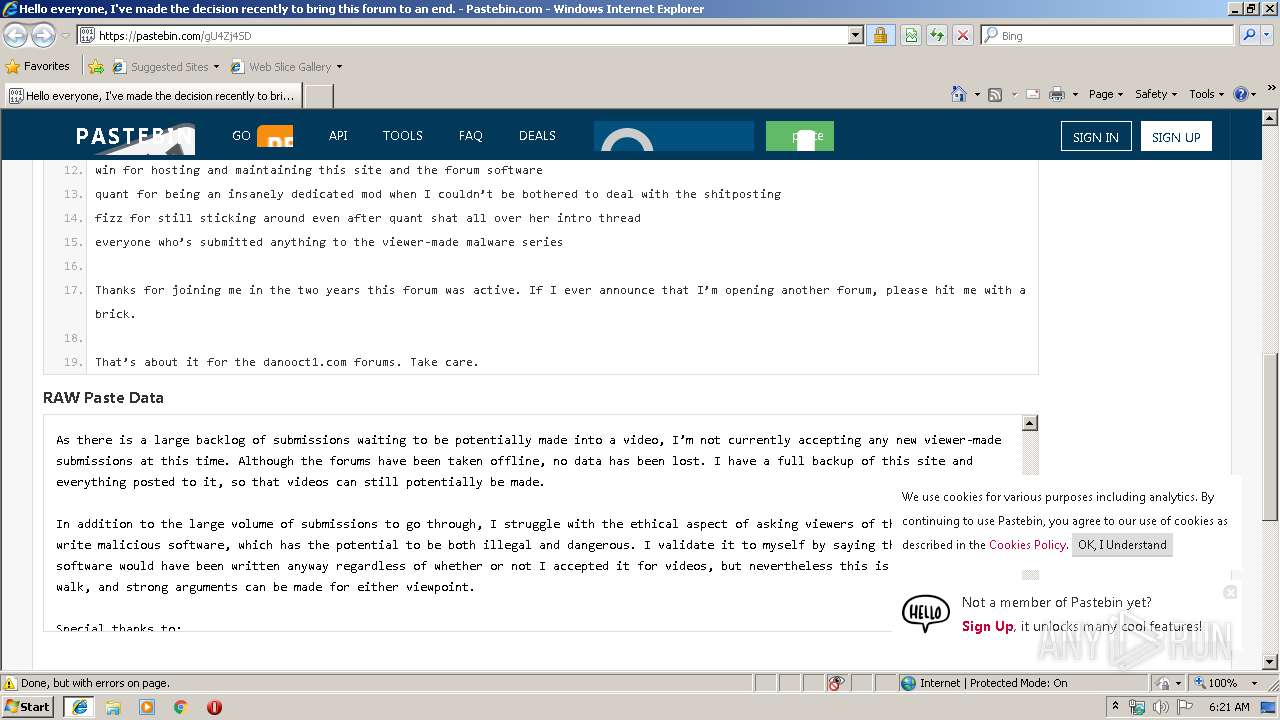
Task: Click the Internet zone globe icon
Action: 908,683
